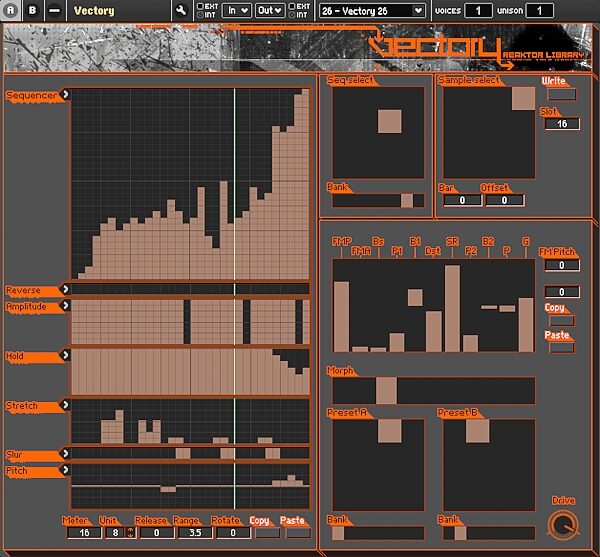Click the Release value field
This screenshot has height=557, width=600.
157,533
